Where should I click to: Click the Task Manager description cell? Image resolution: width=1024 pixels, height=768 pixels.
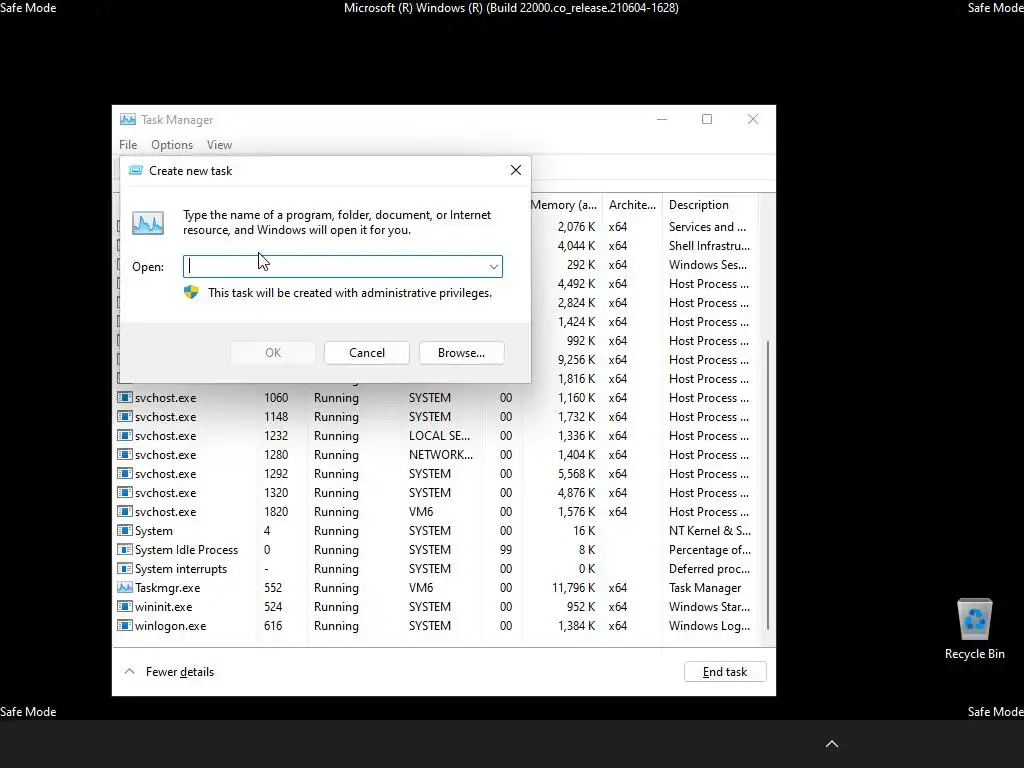[x=705, y=588]
